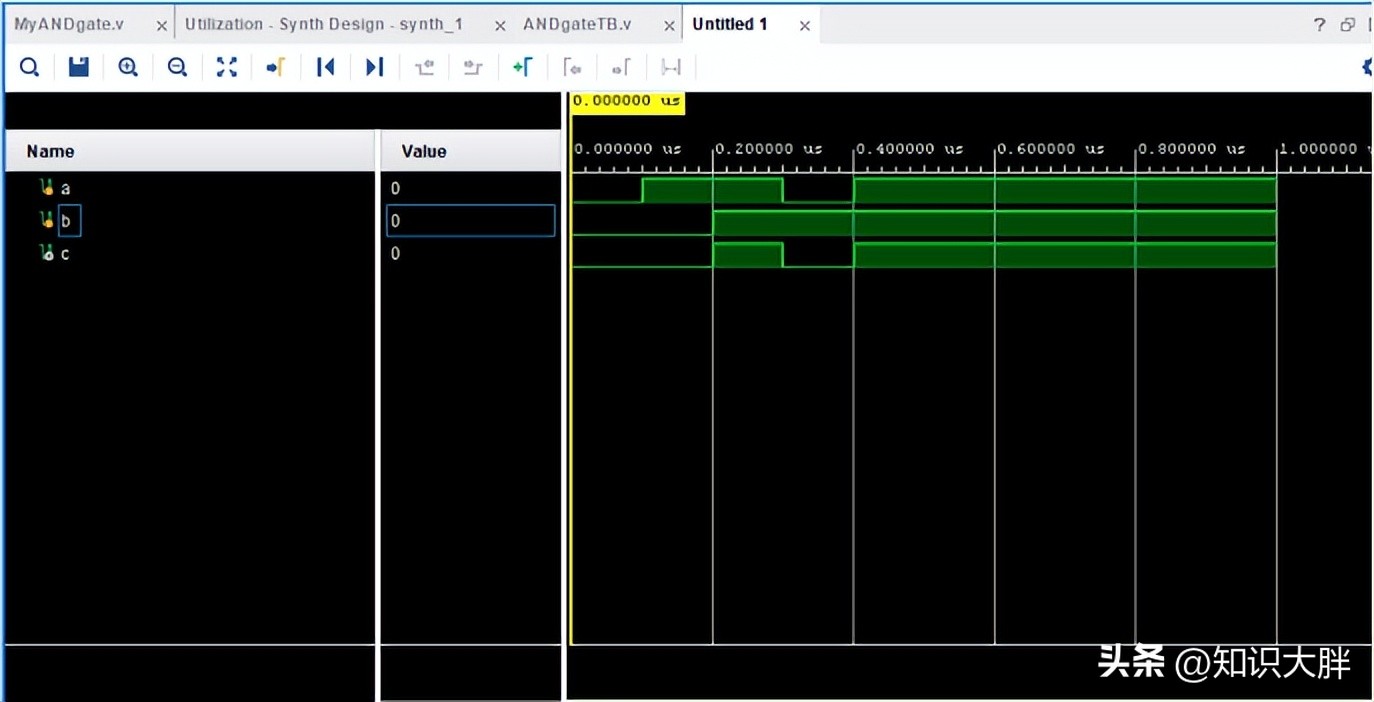This screenshot has height=702, width=1374.
Task: Select the yellow 0.000000 us time marker
Action: 626,101
